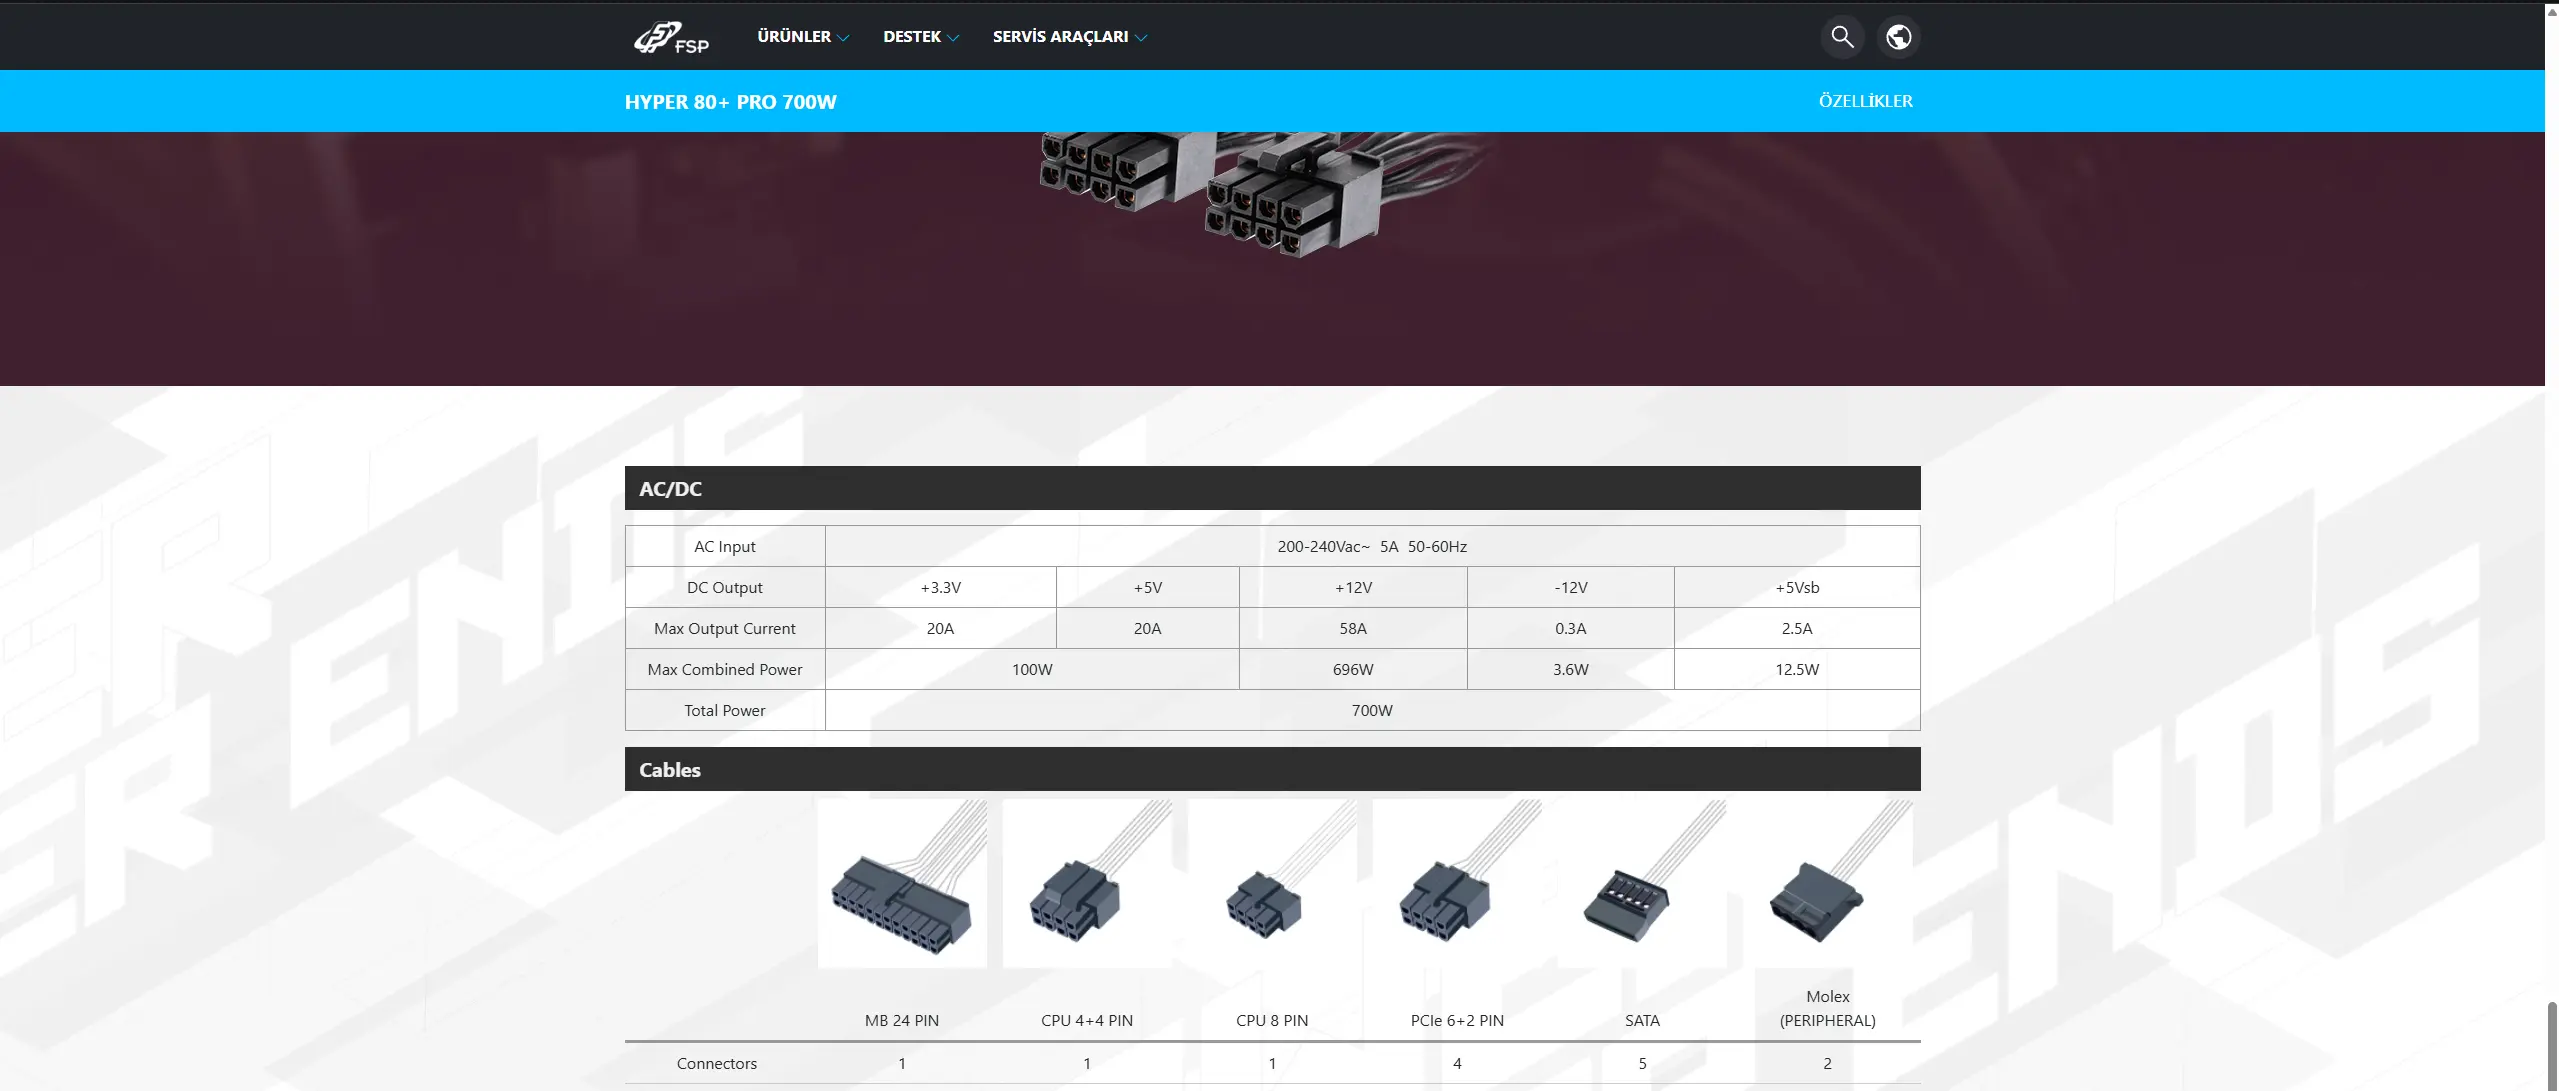Select the 2.5A current value
Screen dimensions: 2559x1091
pos(1797,628)
